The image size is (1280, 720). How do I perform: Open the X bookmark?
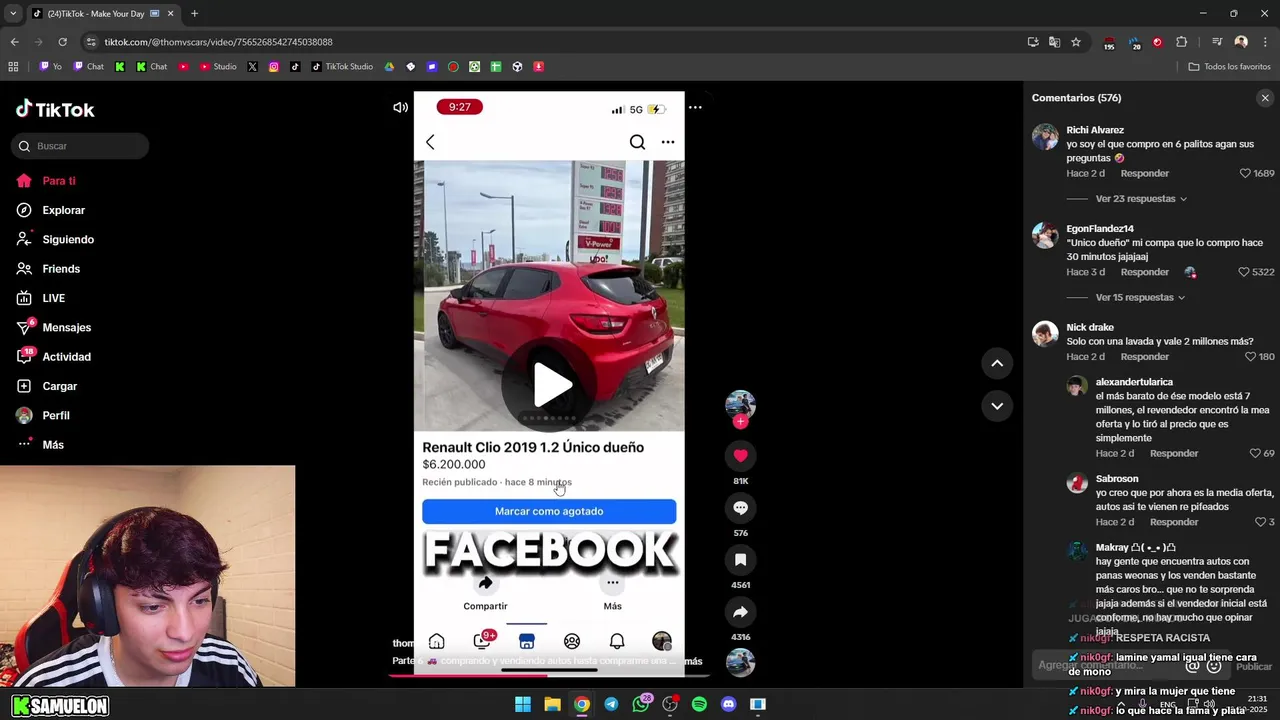(x=252, y=67)
